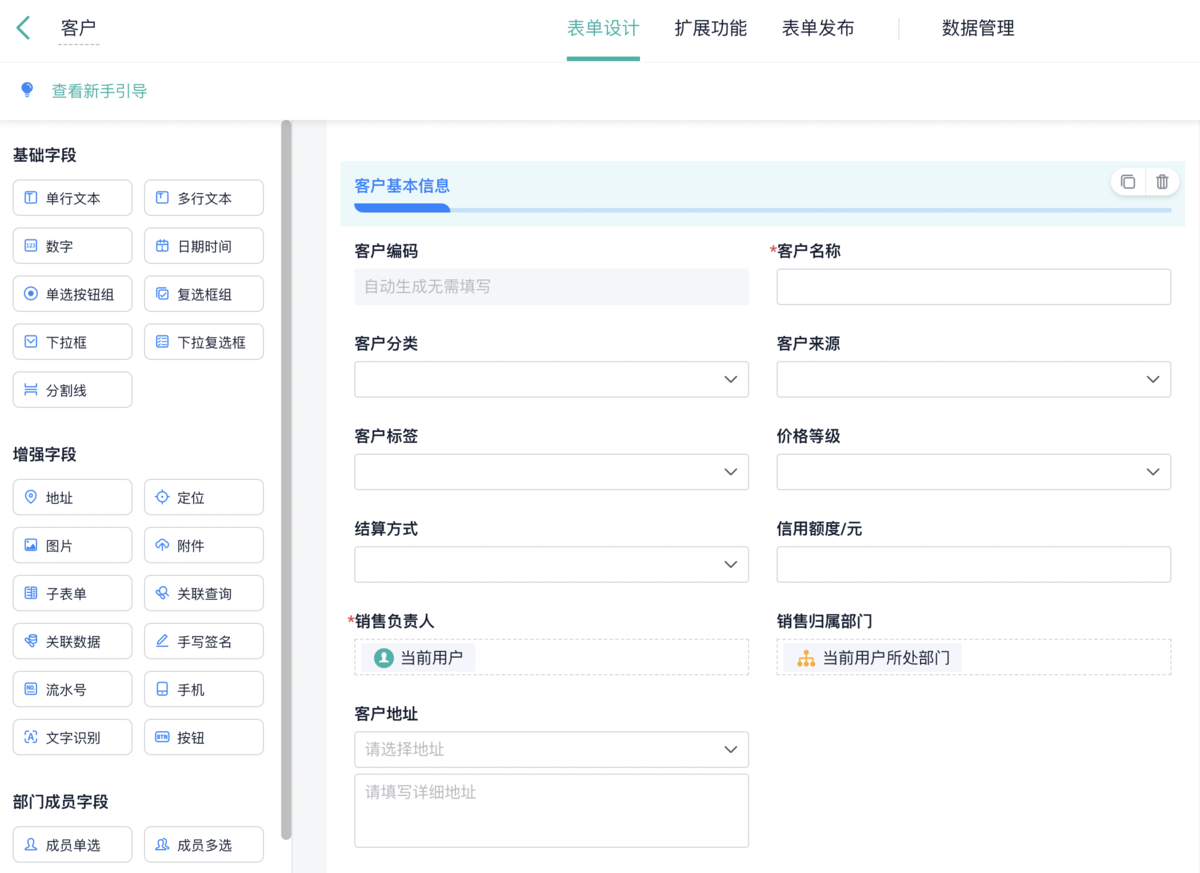The image size is (1200, 873).
Task: Switch to the 表单发布 tab
Action: click(818, 28)
